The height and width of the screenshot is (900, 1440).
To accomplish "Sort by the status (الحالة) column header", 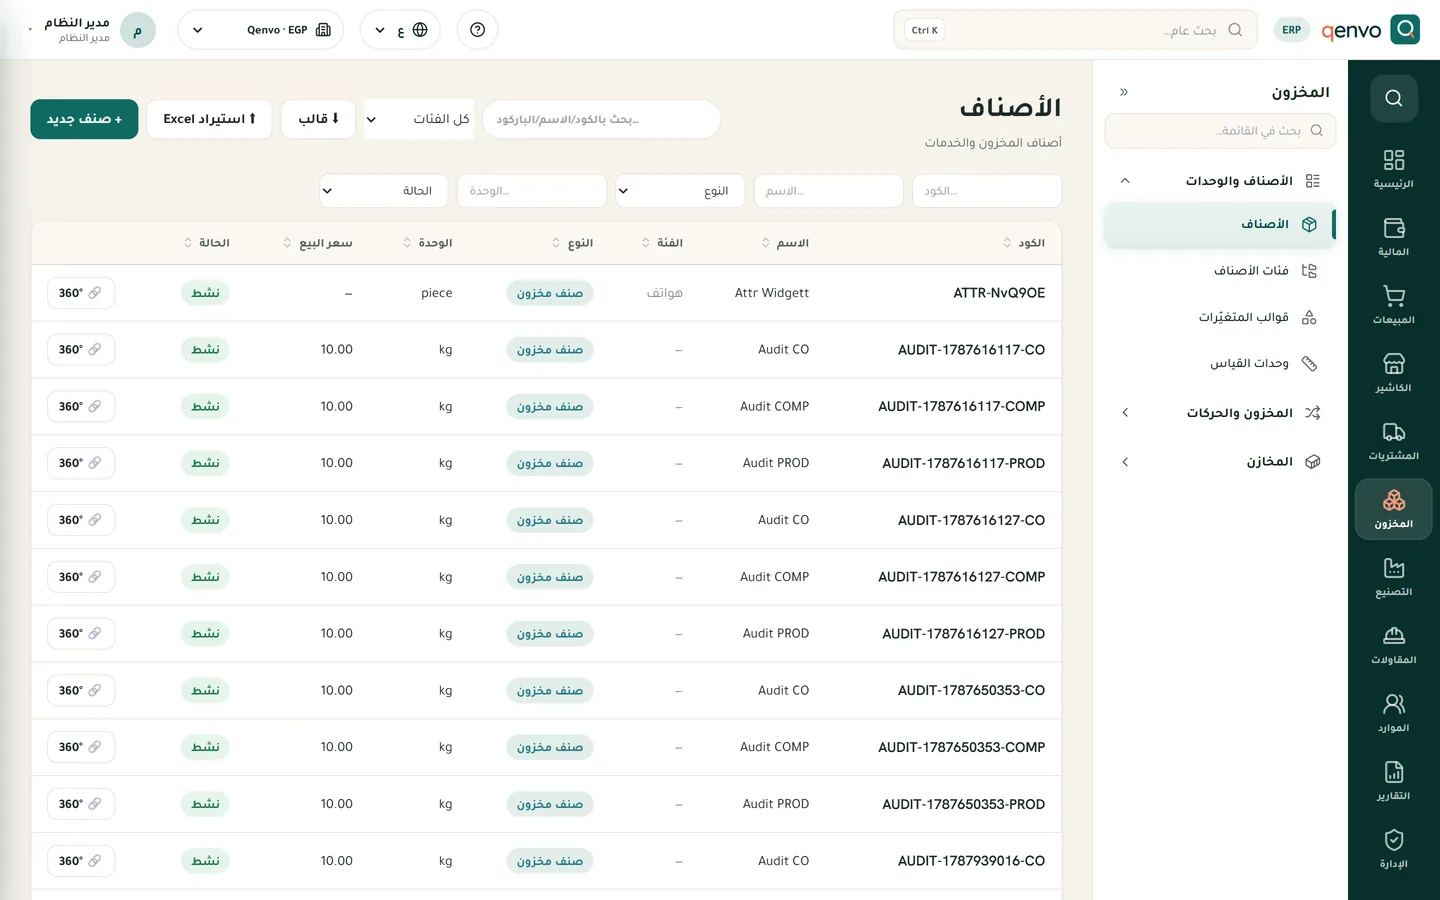I will pos(207,243).
